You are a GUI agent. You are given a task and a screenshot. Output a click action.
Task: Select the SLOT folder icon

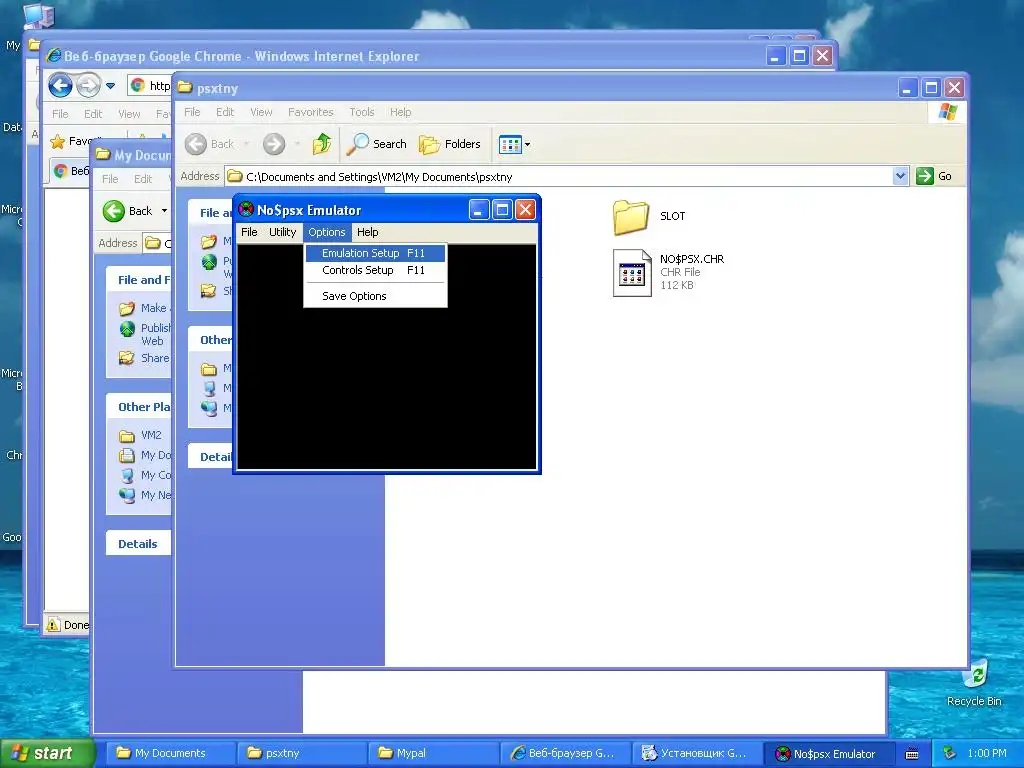[630, 217]
